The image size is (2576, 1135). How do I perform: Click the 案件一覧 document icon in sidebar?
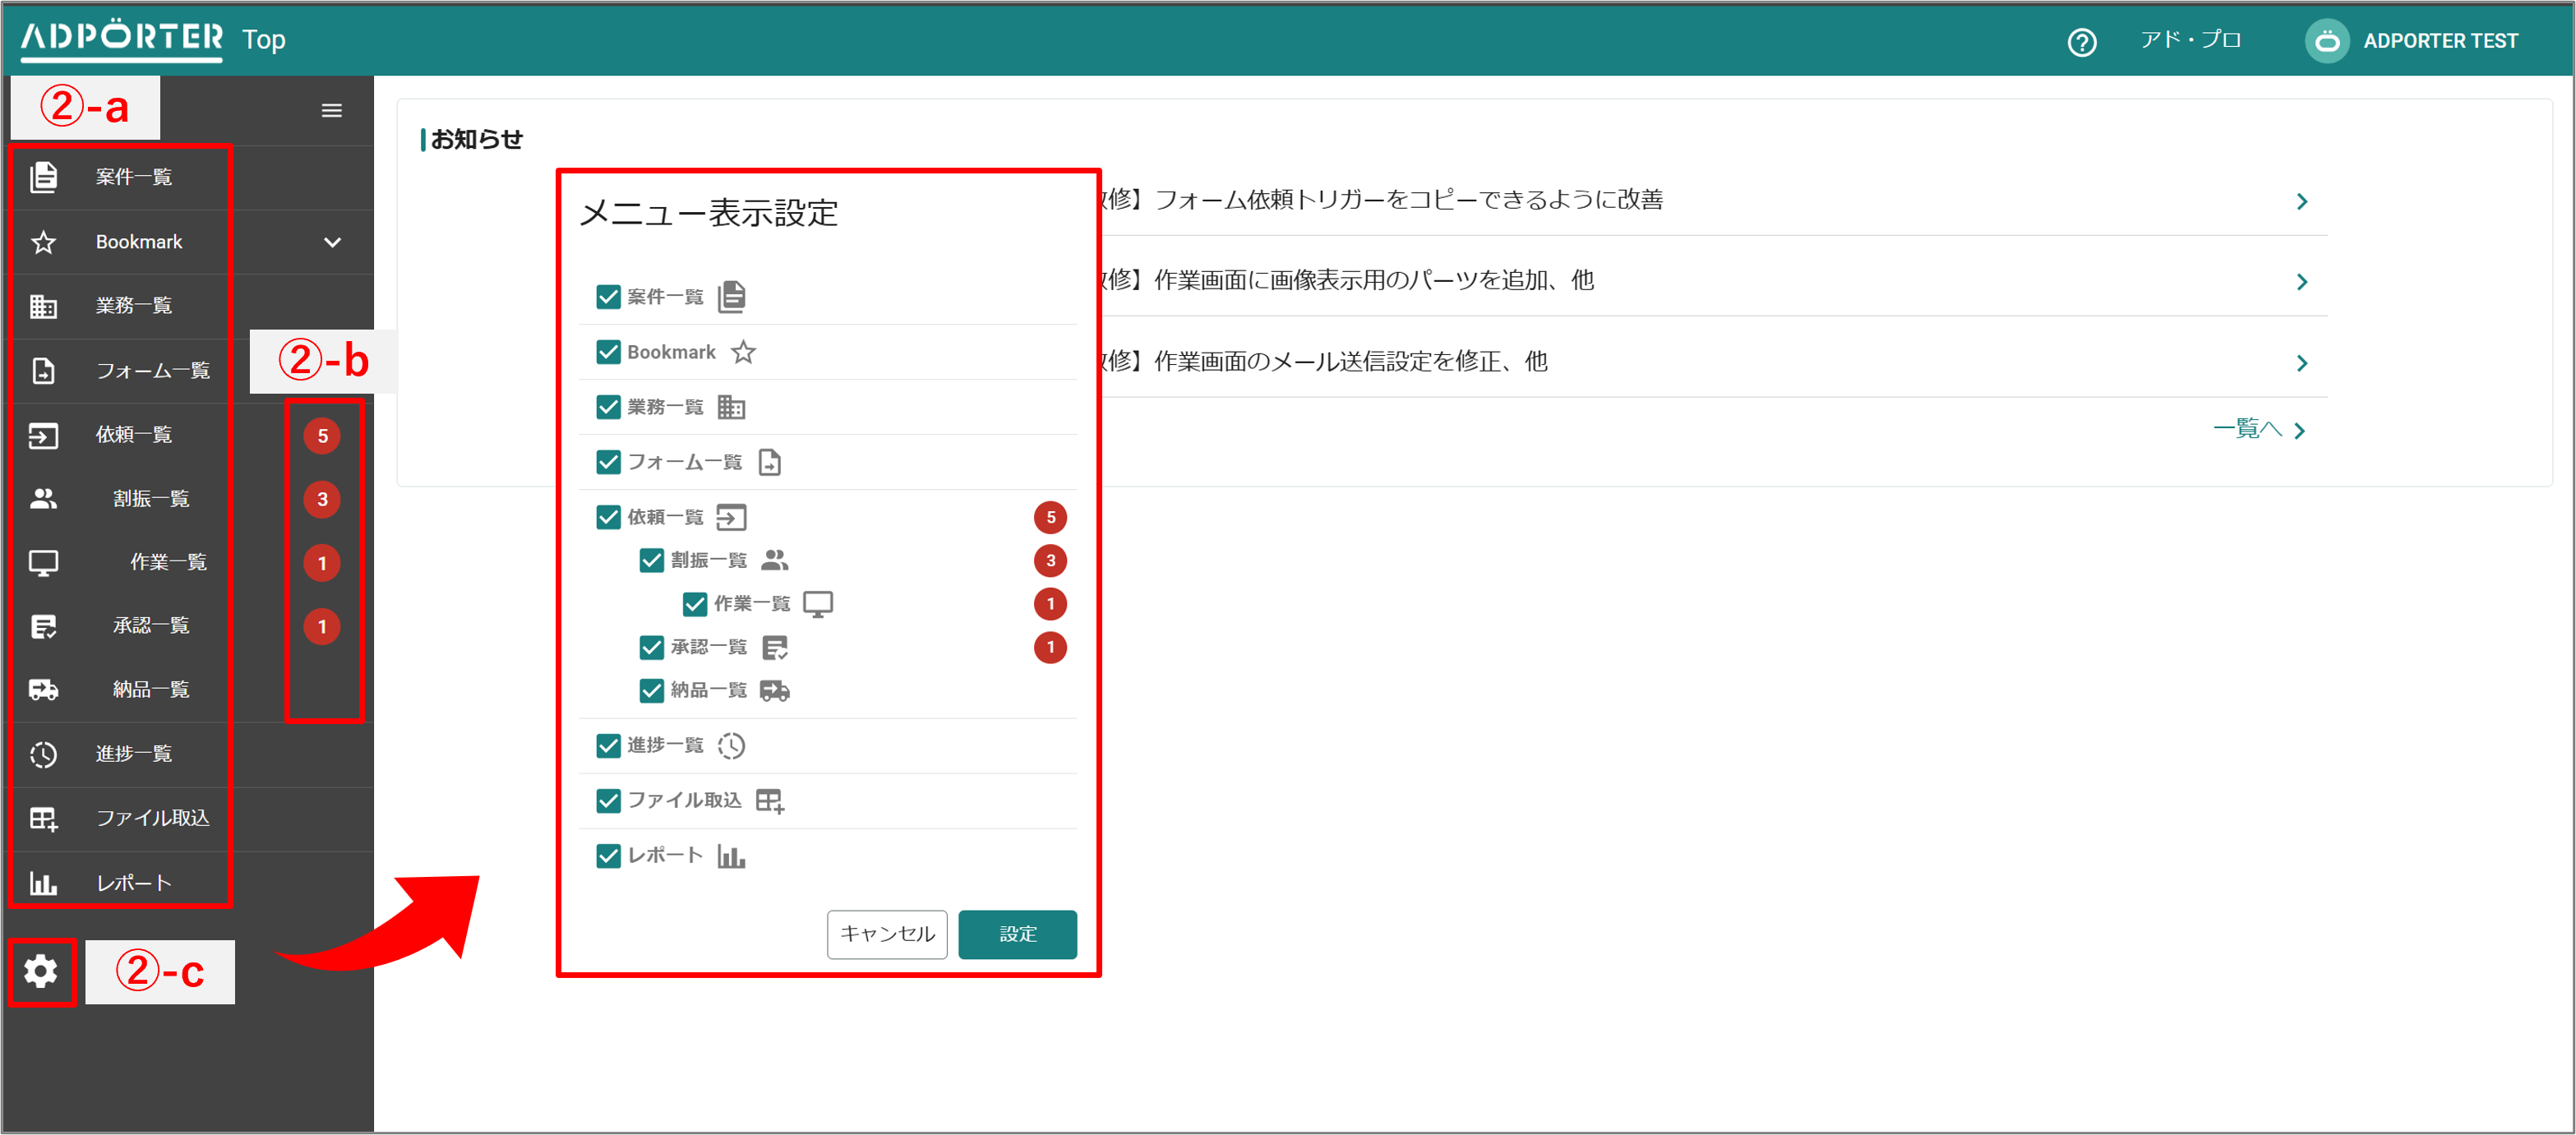(43, 177)
